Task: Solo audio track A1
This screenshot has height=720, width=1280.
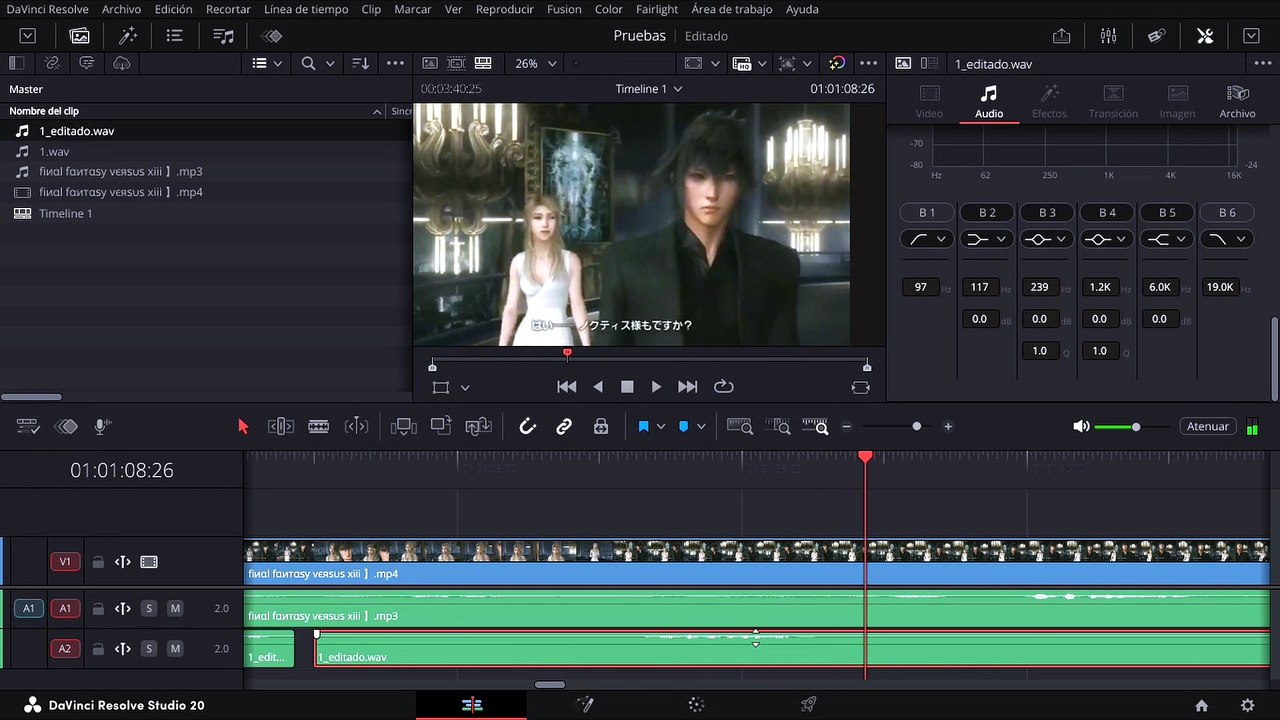Action: [x=149, y=608]
